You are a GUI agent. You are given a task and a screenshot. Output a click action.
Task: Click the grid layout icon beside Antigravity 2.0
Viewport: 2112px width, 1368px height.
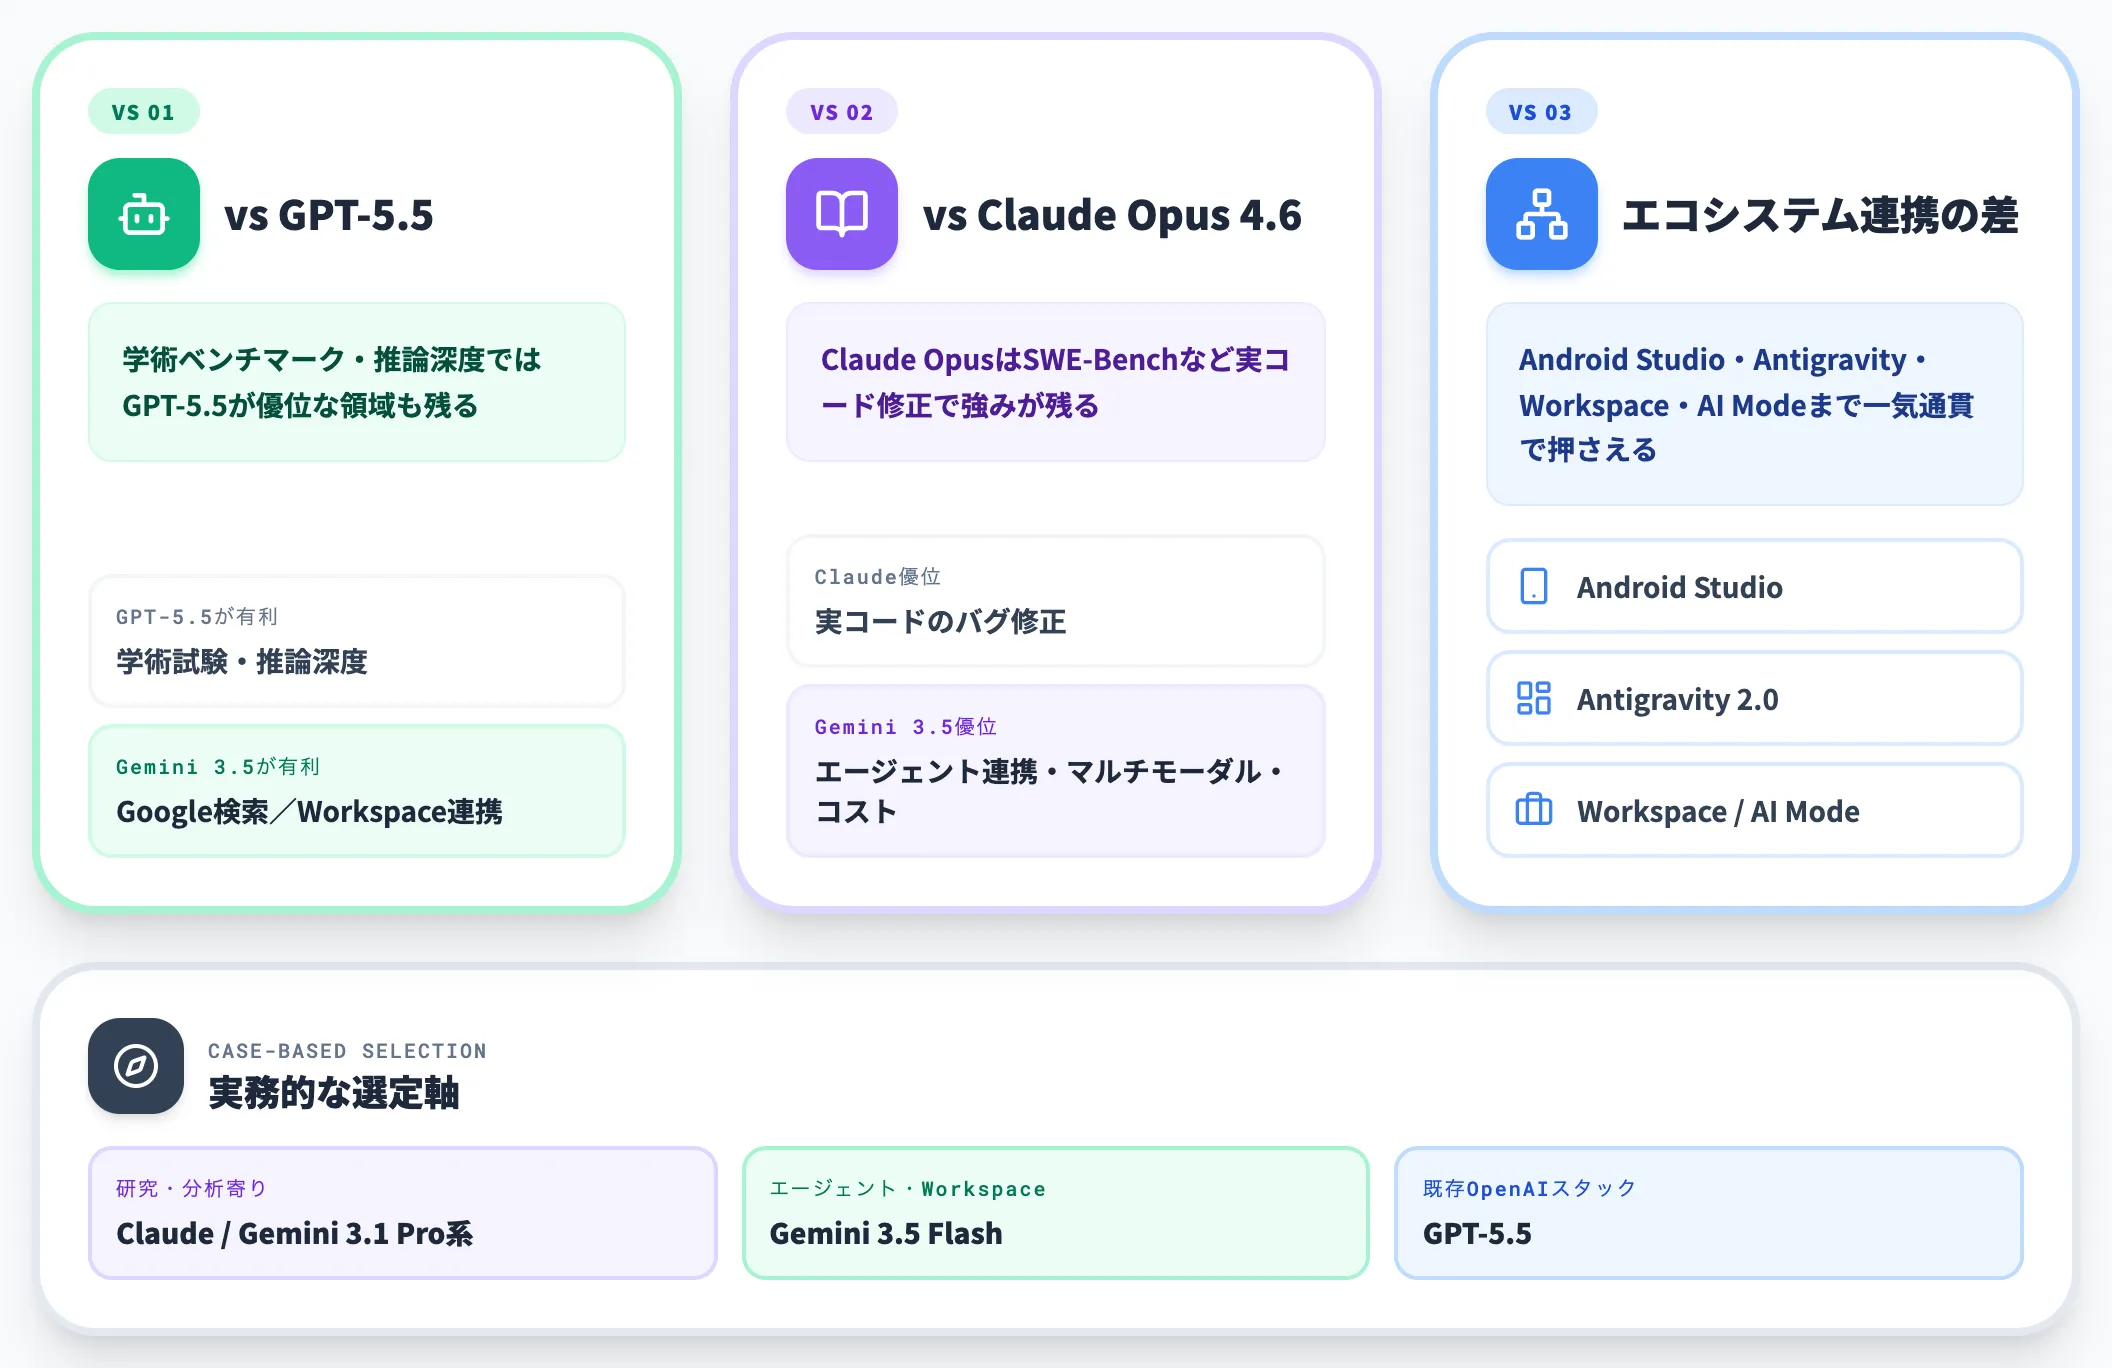click(x=1534, y=698)
